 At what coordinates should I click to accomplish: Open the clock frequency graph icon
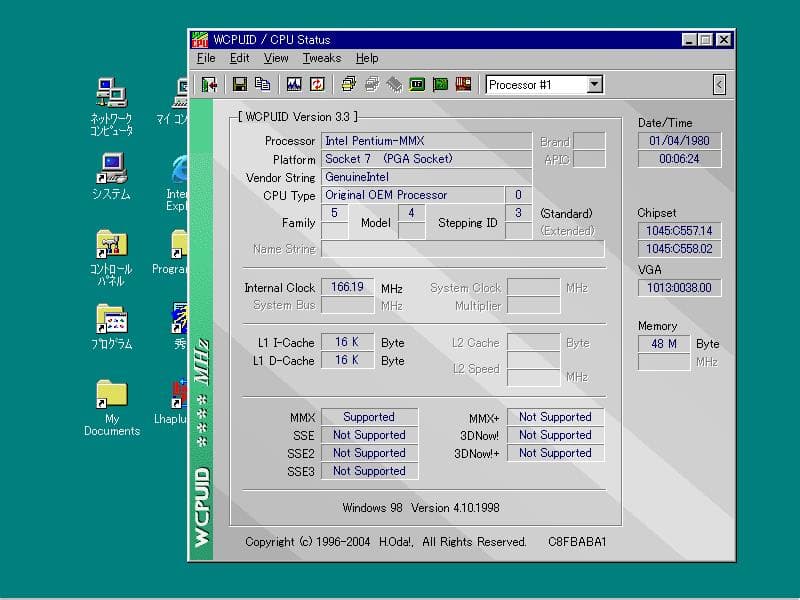click(295, 84)
